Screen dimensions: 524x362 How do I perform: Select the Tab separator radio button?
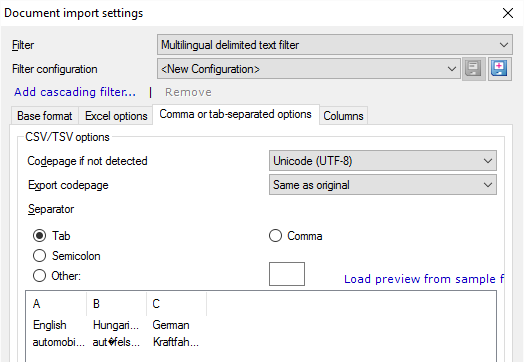pyautogui.click(x=39, y=236)
